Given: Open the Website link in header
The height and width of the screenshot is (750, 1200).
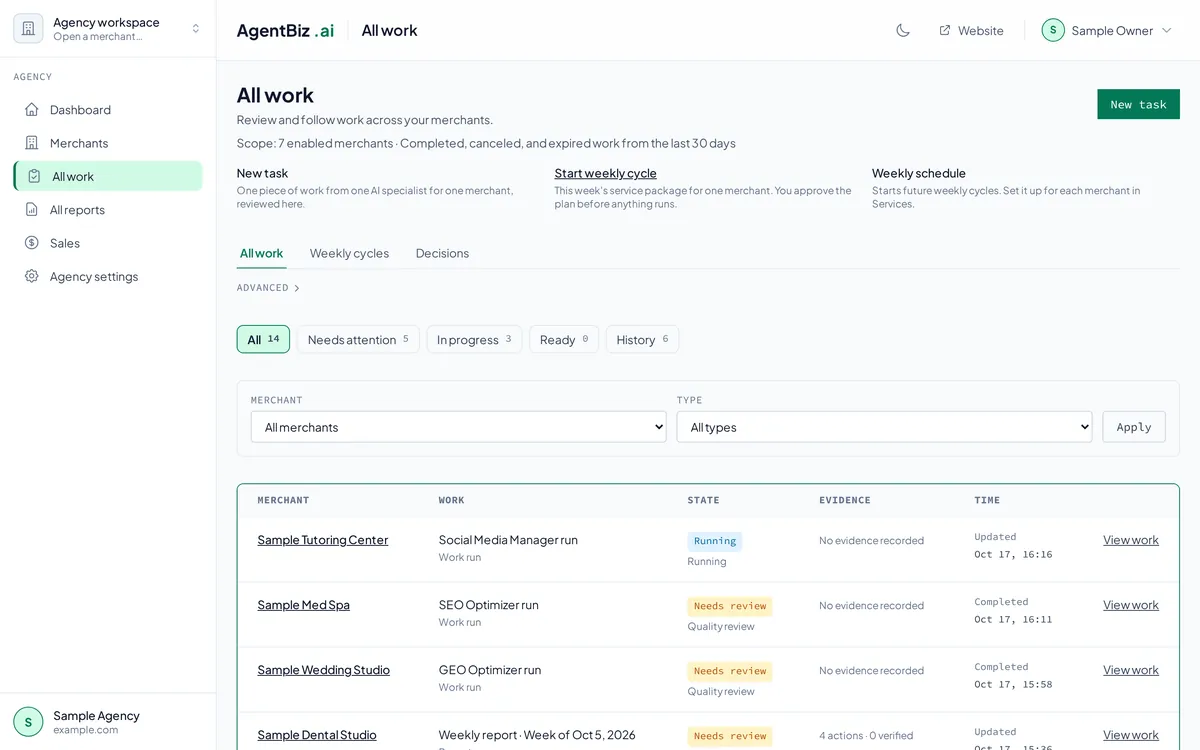Looking at the screenshot, I should pyautogui.click(x=971, y=30).
